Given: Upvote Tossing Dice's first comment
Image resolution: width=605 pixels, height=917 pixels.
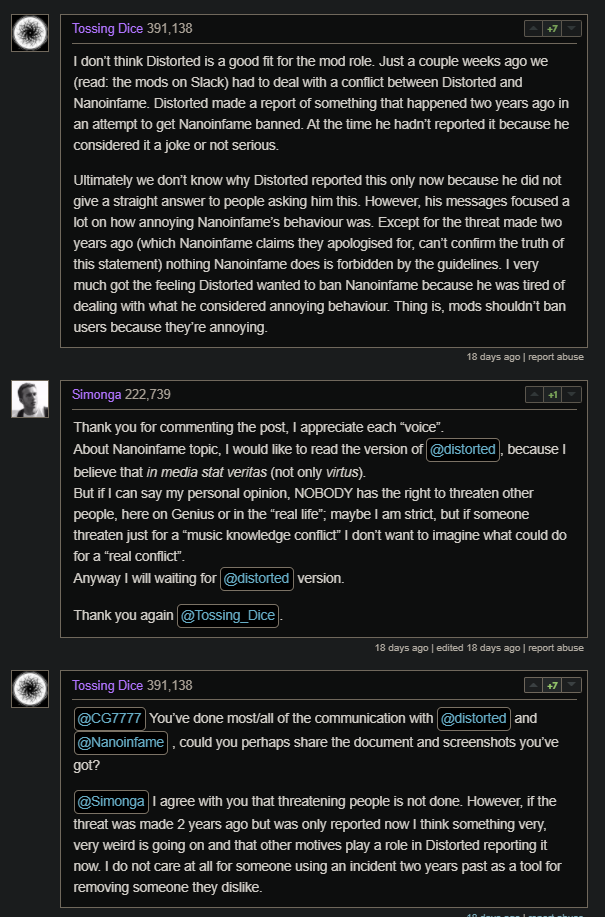Looking at the screenshot, I should click(533, 28).
